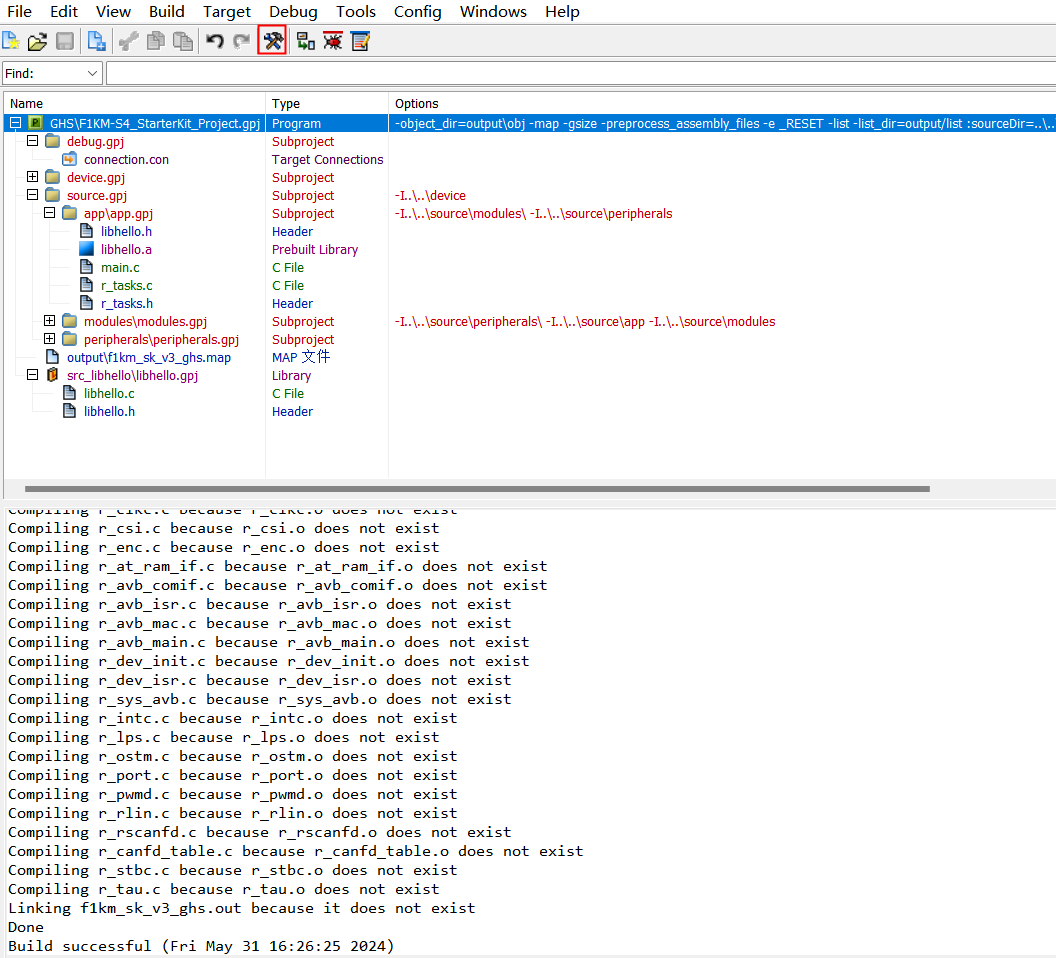
Task: Collapse the src_libhello\libhello.gpj library node
Action: [x=33, y=375]
